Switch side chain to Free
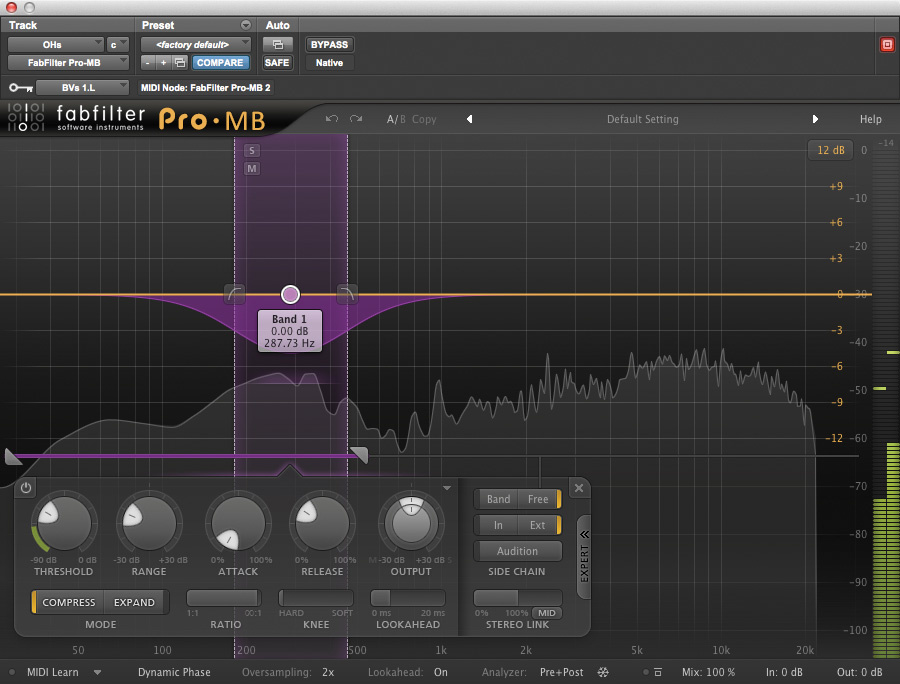 538,499
